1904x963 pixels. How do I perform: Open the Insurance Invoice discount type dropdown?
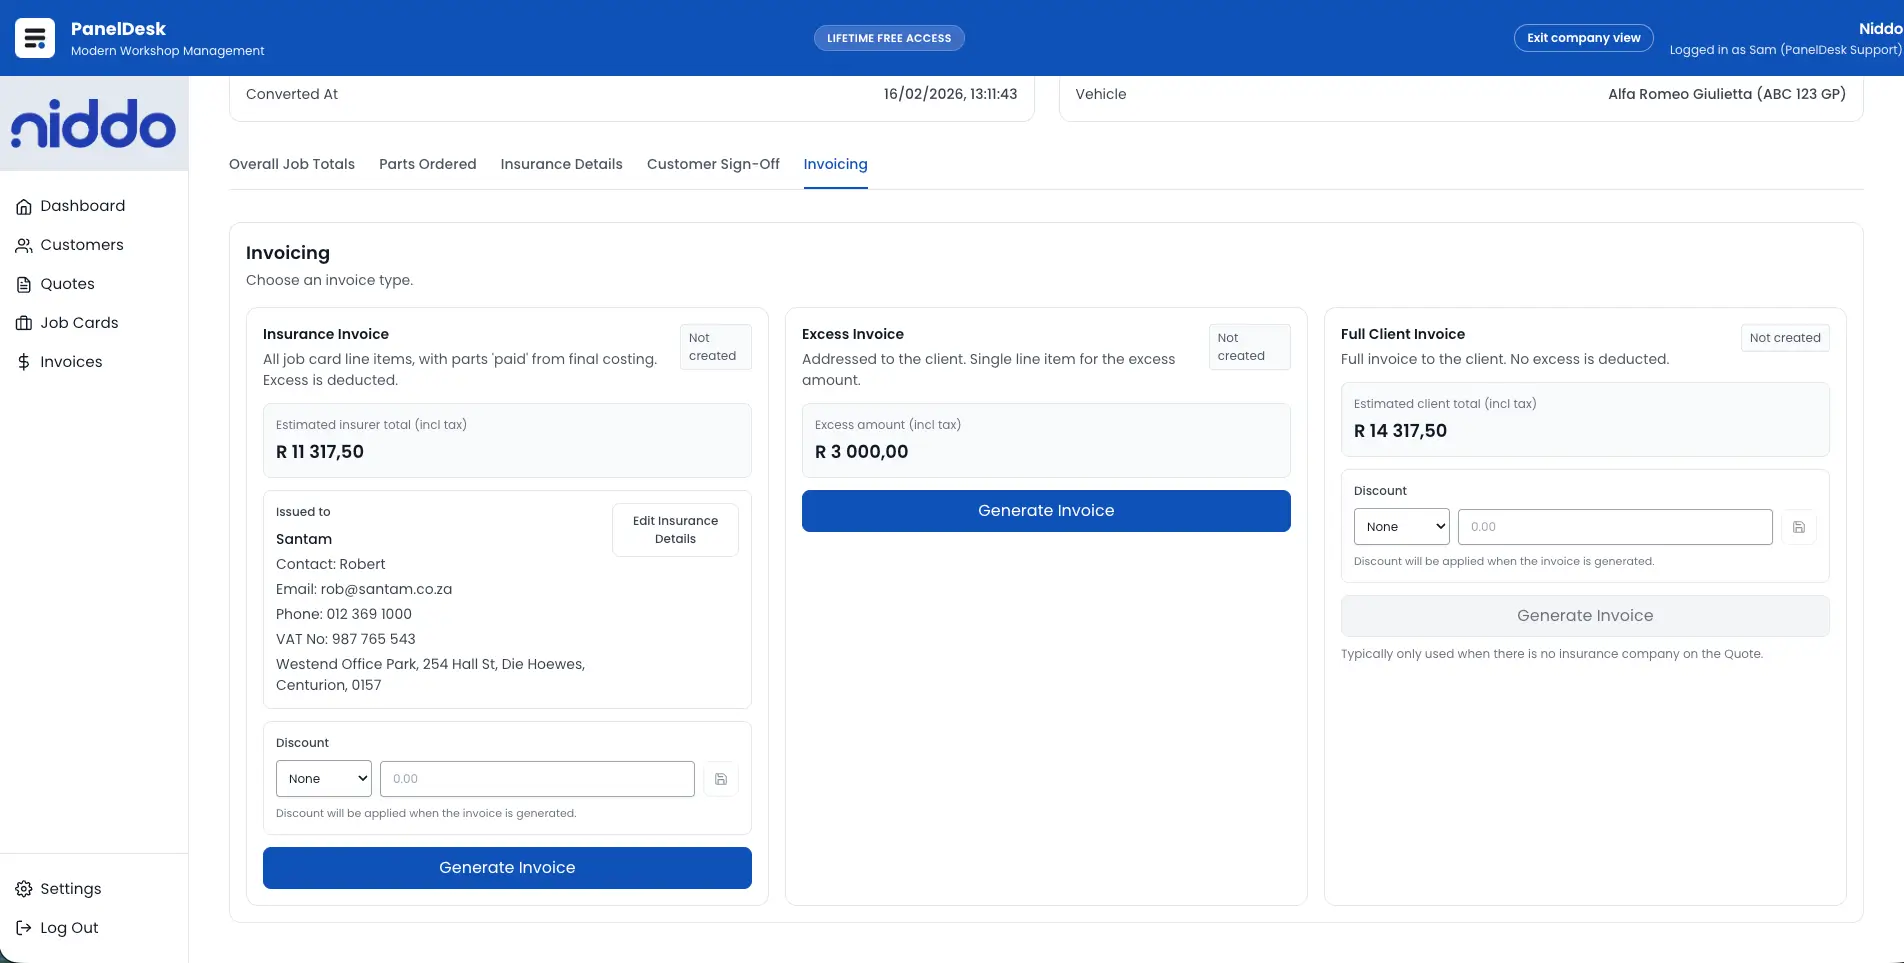pos(322,778)
